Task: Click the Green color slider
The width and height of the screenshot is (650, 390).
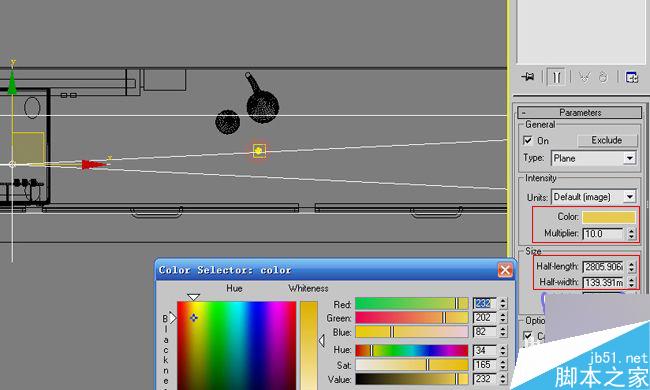Action: [412, 318]
